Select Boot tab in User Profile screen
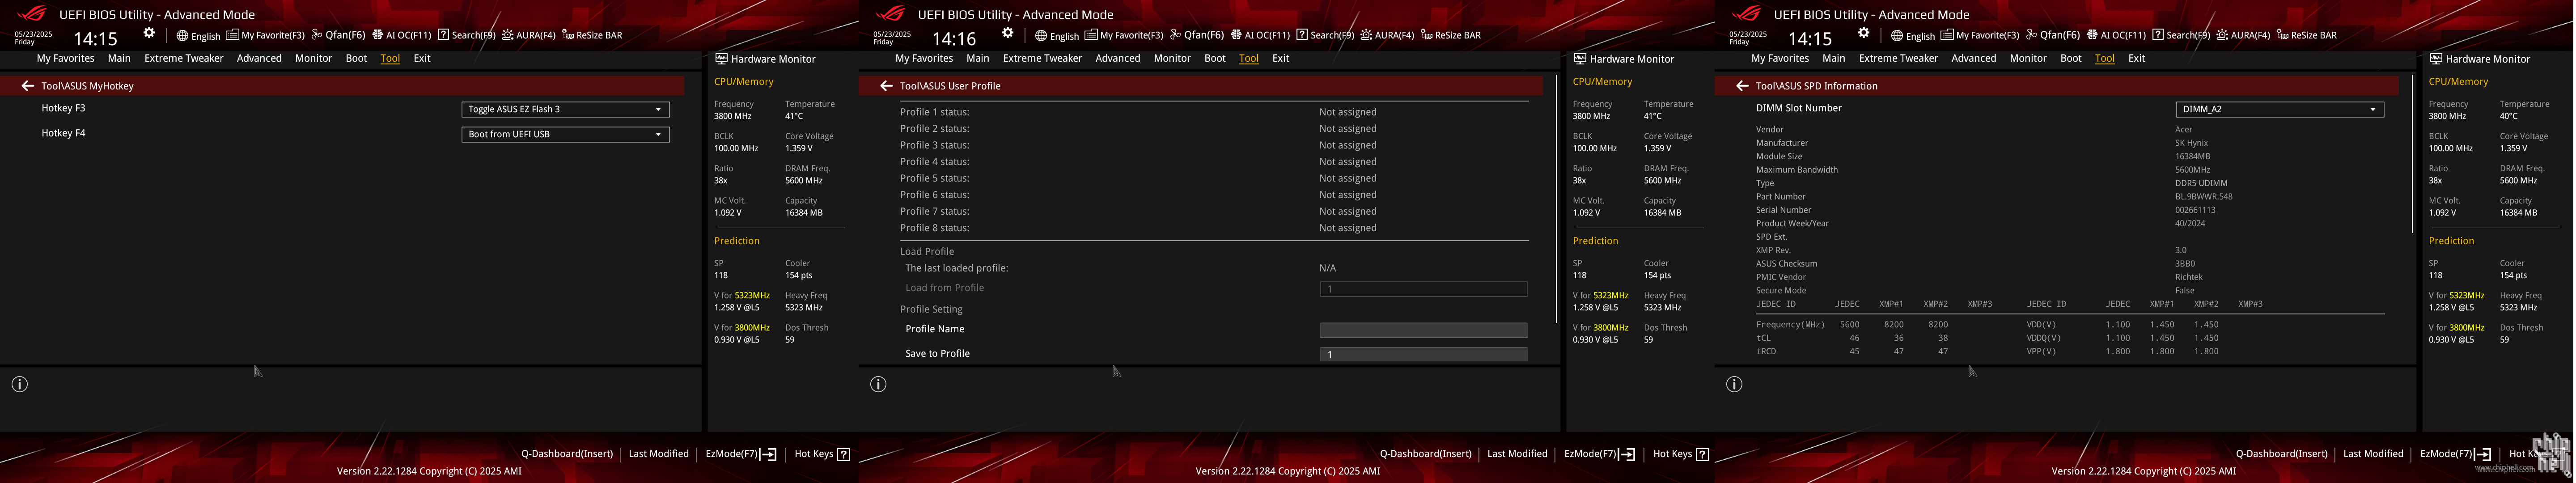Image resolution: width=2576 pixels, height=483 pixels. (1215, 58)
